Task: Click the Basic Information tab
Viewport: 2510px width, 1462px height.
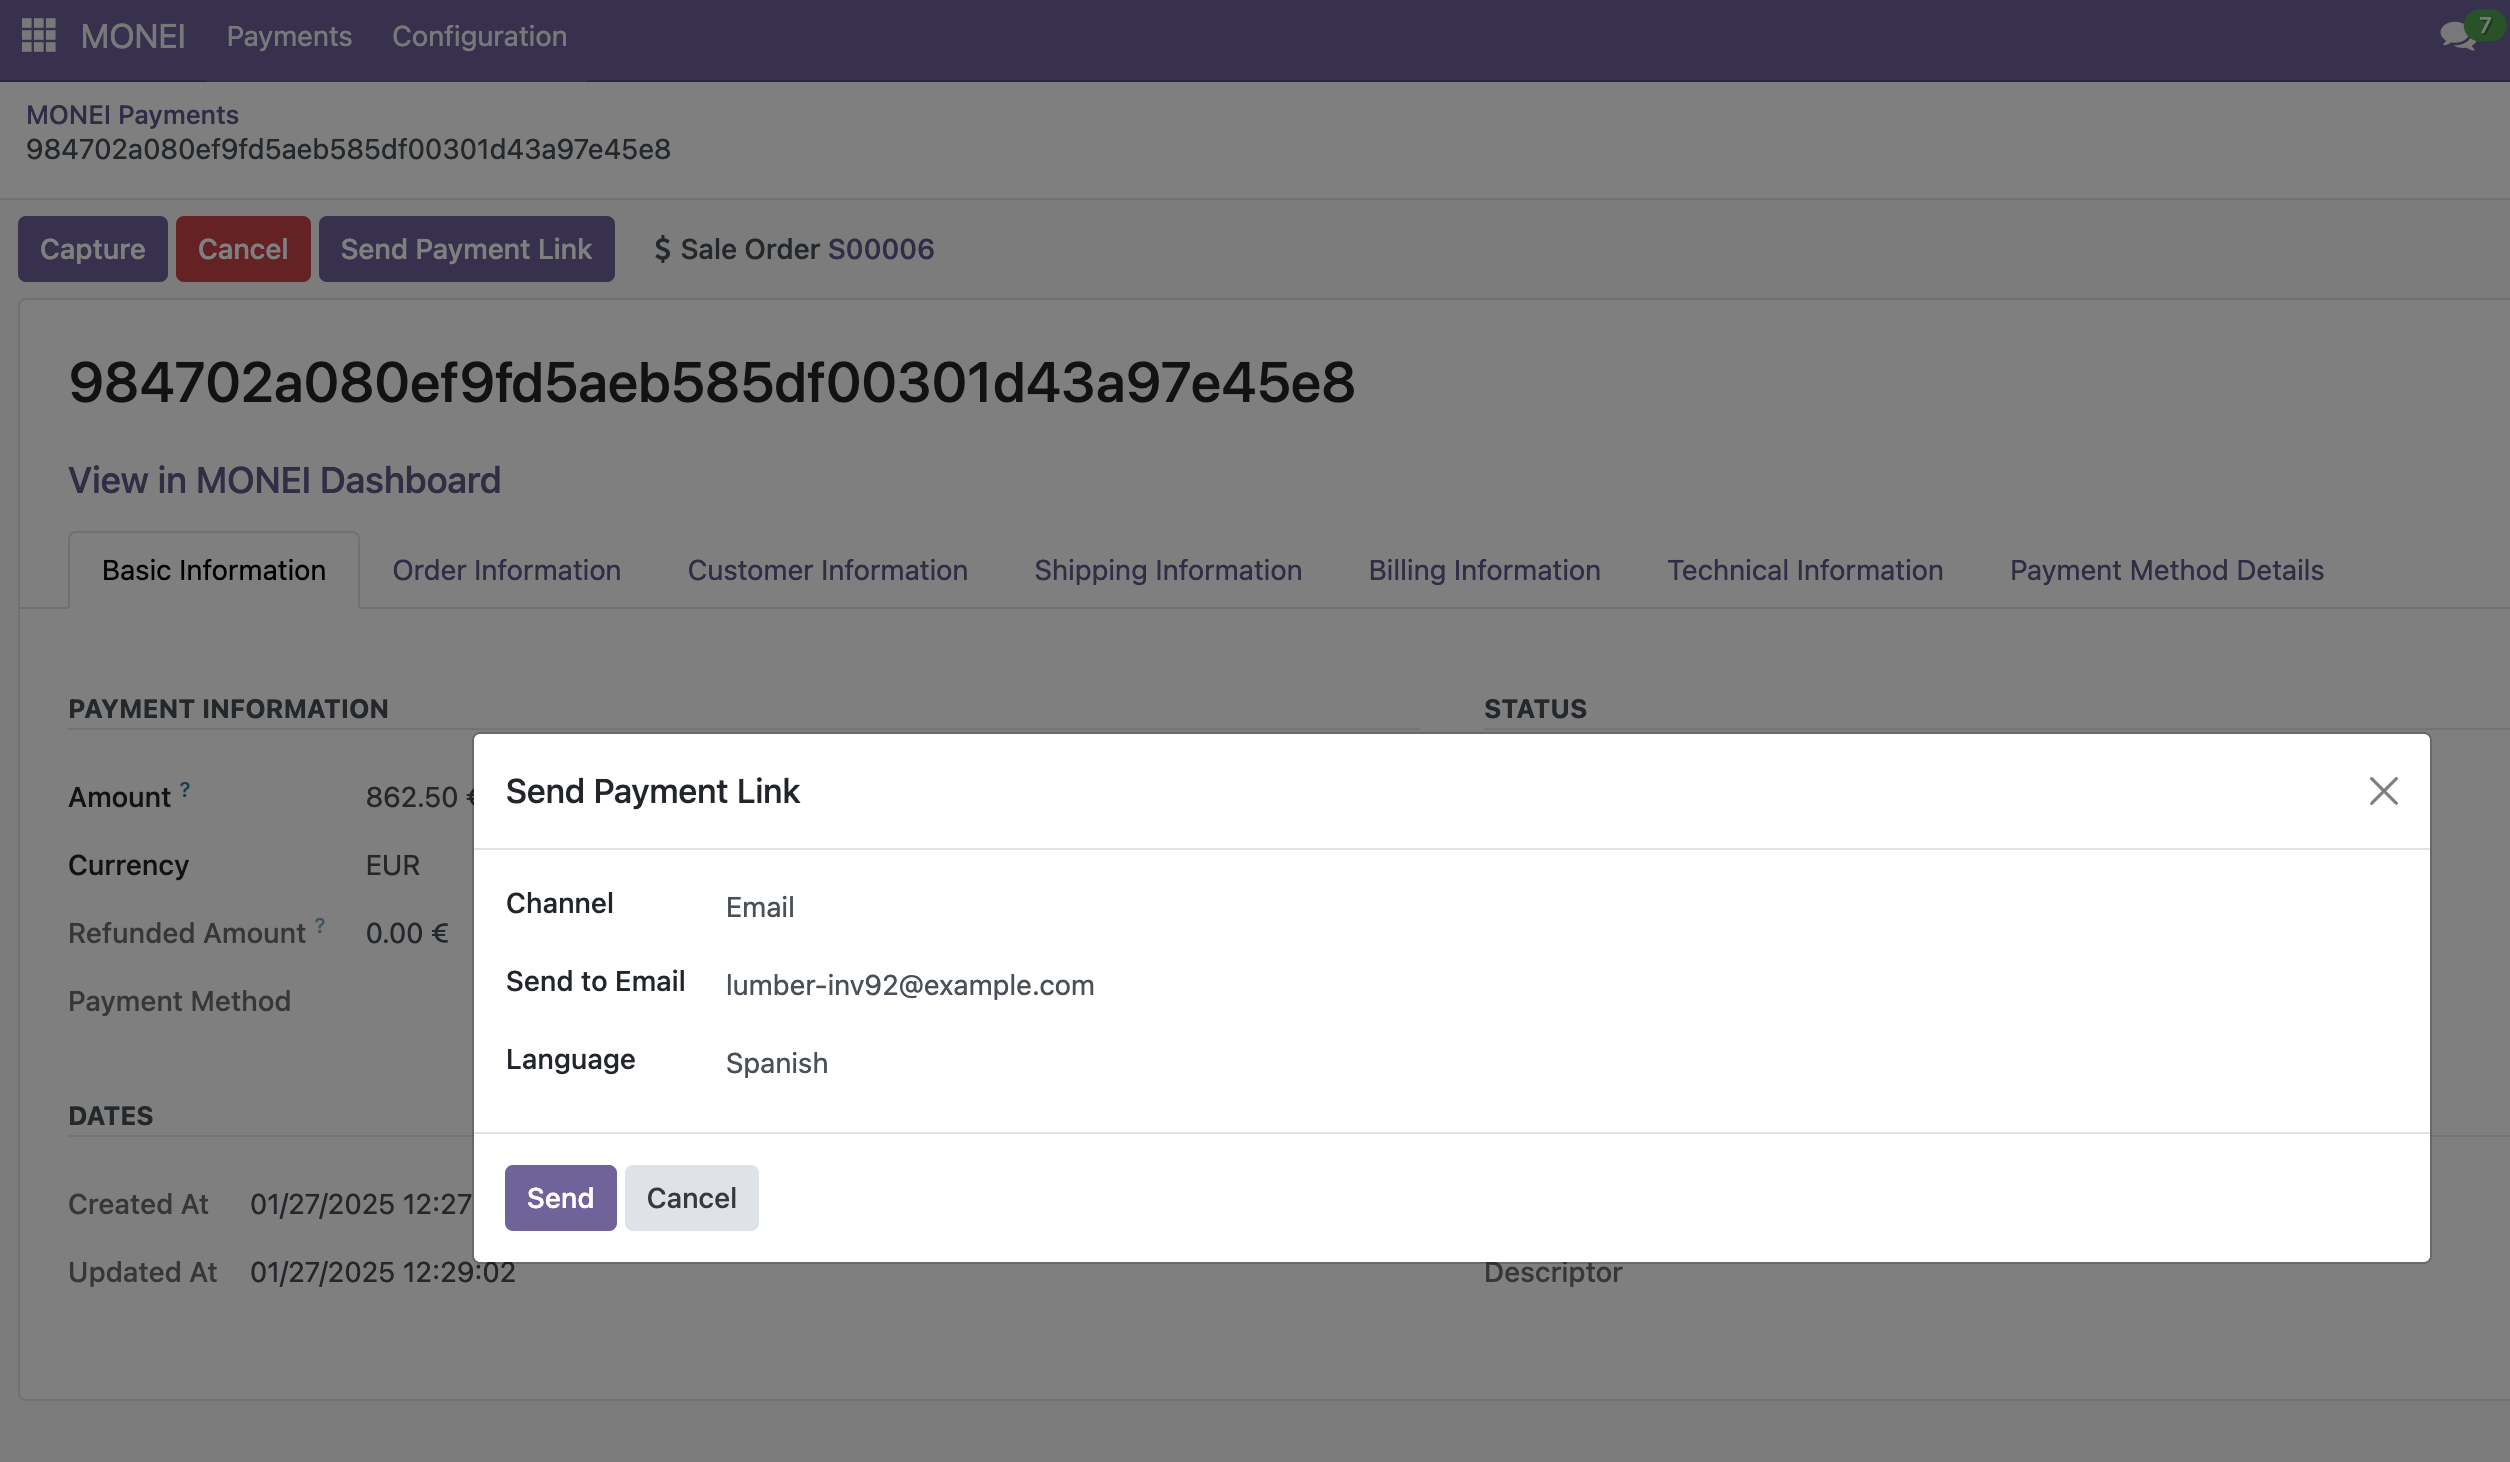Action: (212, 569)
